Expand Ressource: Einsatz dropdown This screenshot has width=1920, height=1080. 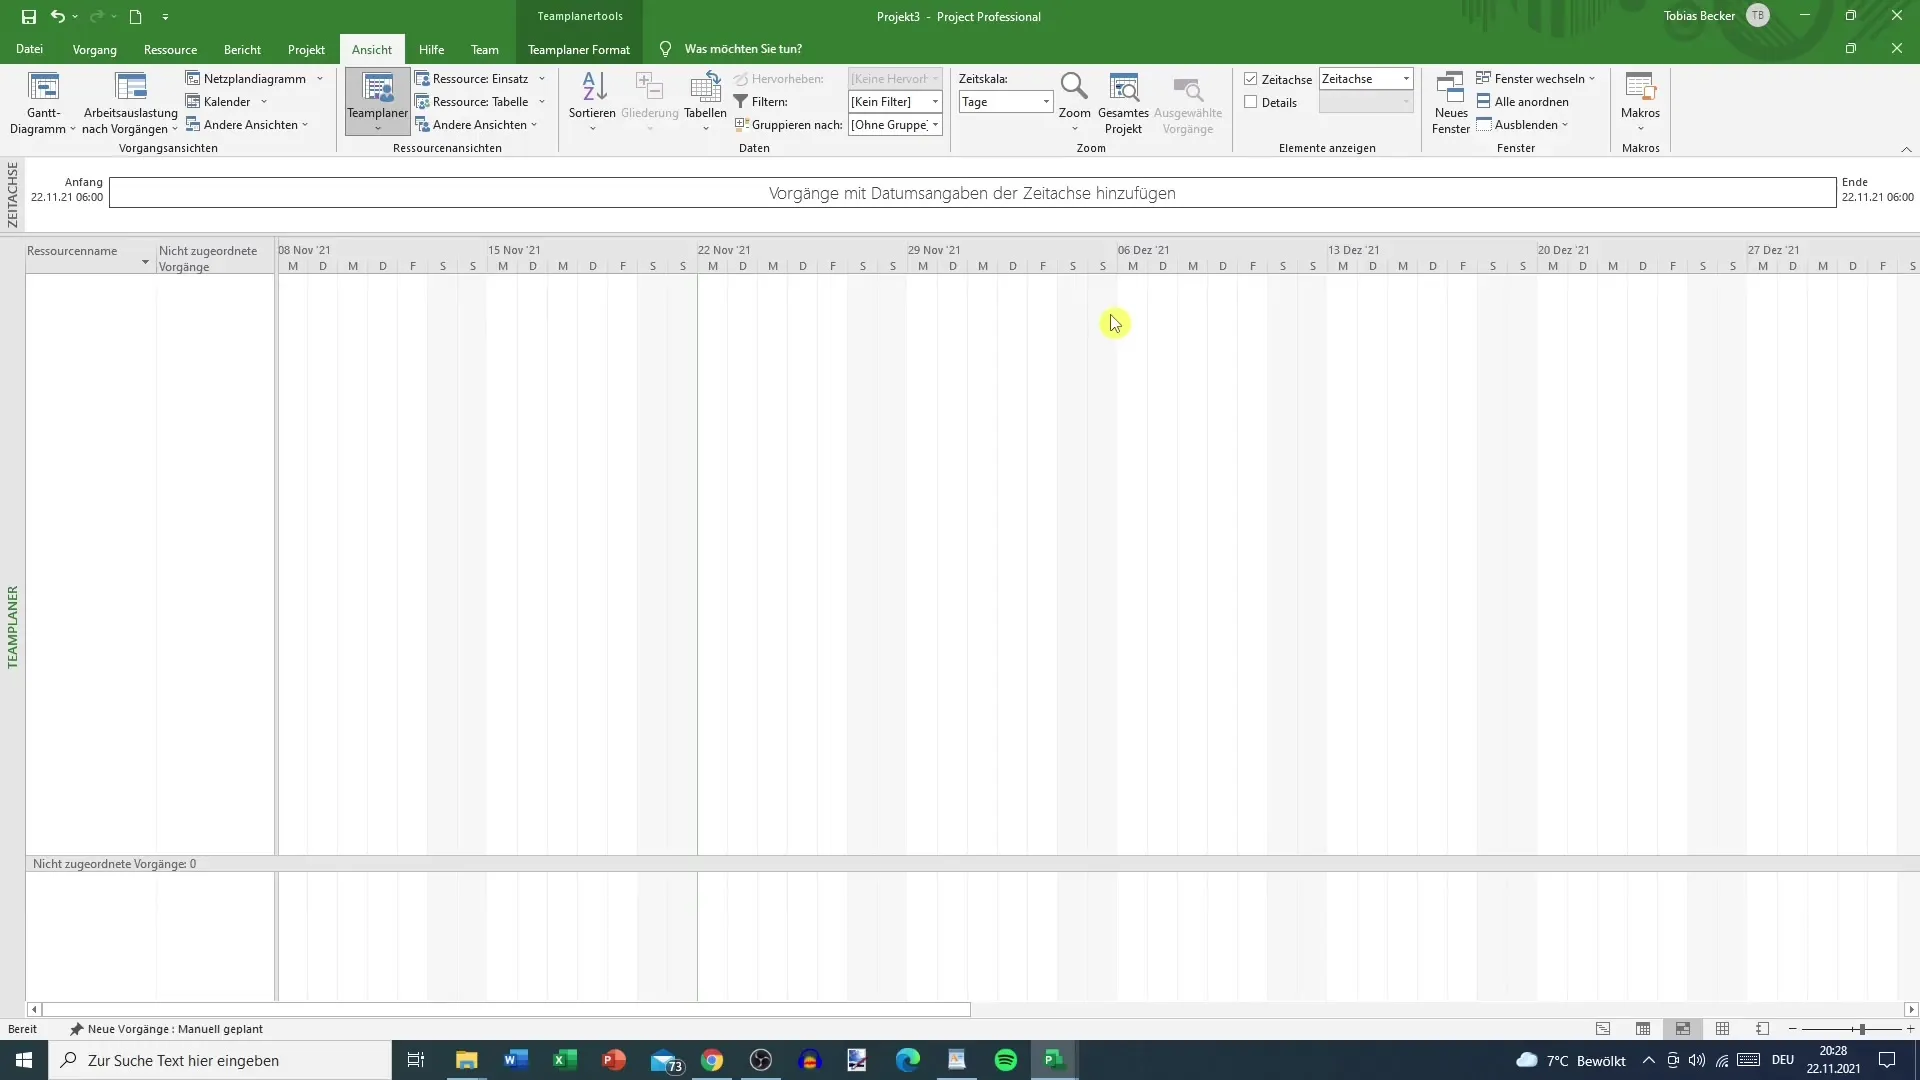541,78
